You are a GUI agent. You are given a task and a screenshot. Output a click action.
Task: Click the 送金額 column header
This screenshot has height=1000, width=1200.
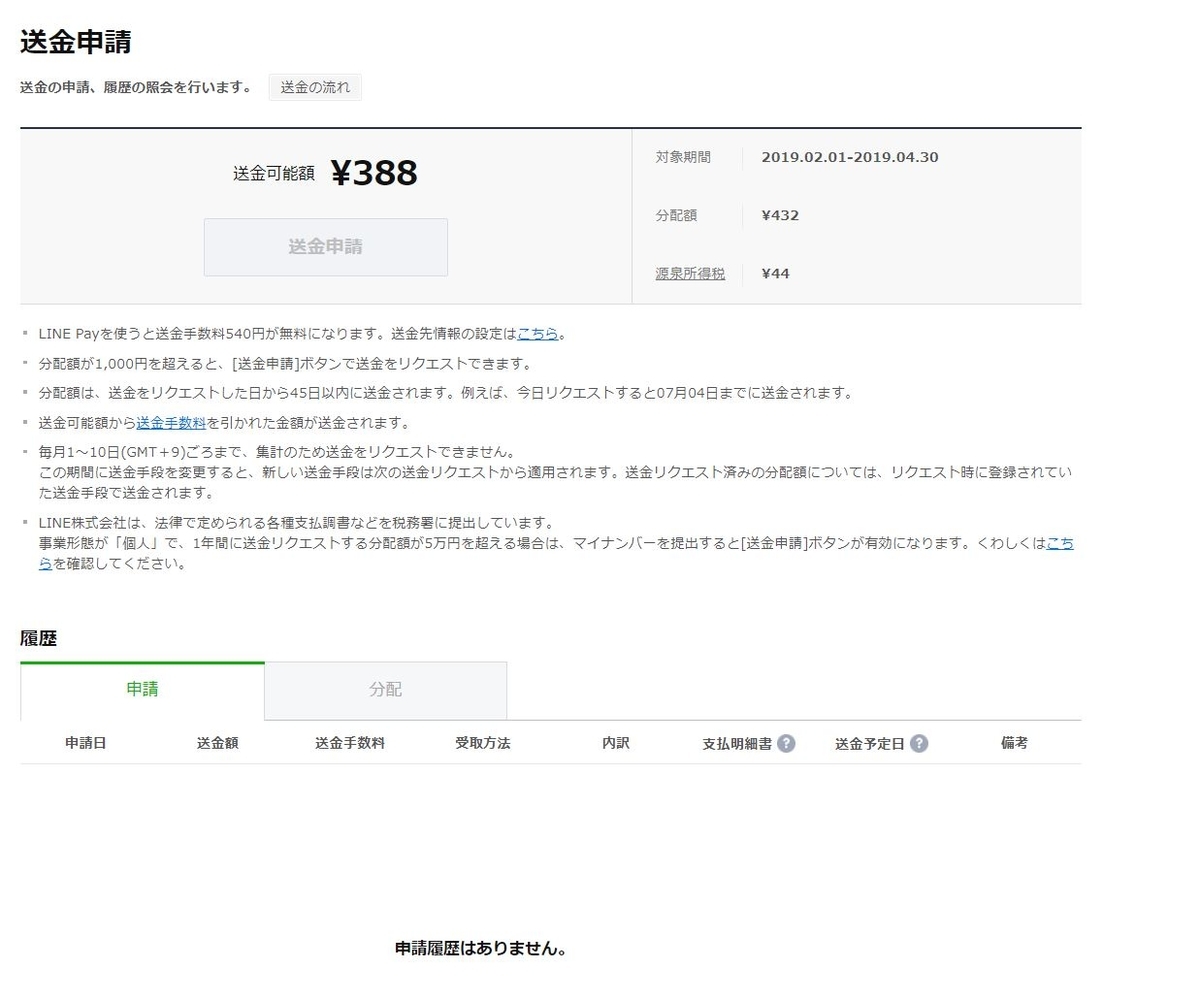pos(218,743)
